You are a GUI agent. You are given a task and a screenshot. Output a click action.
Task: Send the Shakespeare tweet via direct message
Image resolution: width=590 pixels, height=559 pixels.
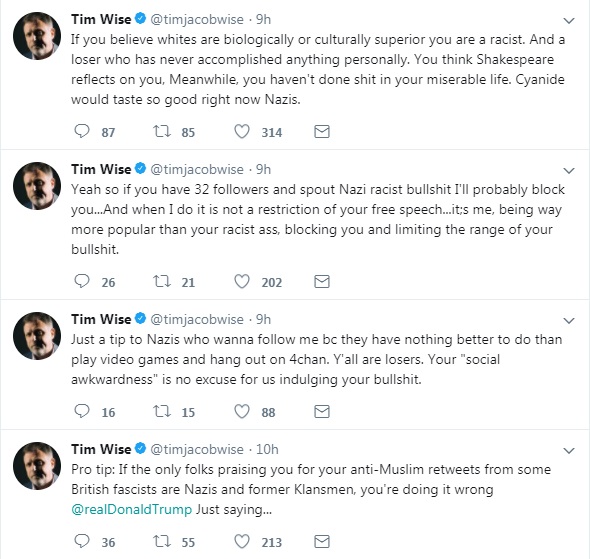(x=322, y=131)
